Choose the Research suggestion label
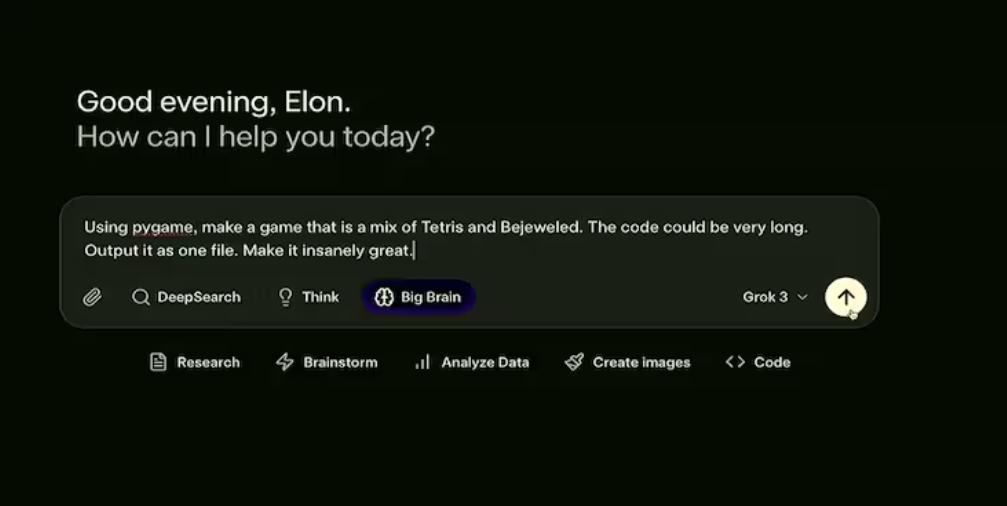Screen dimensions: 1007x506 coord(208,362)
